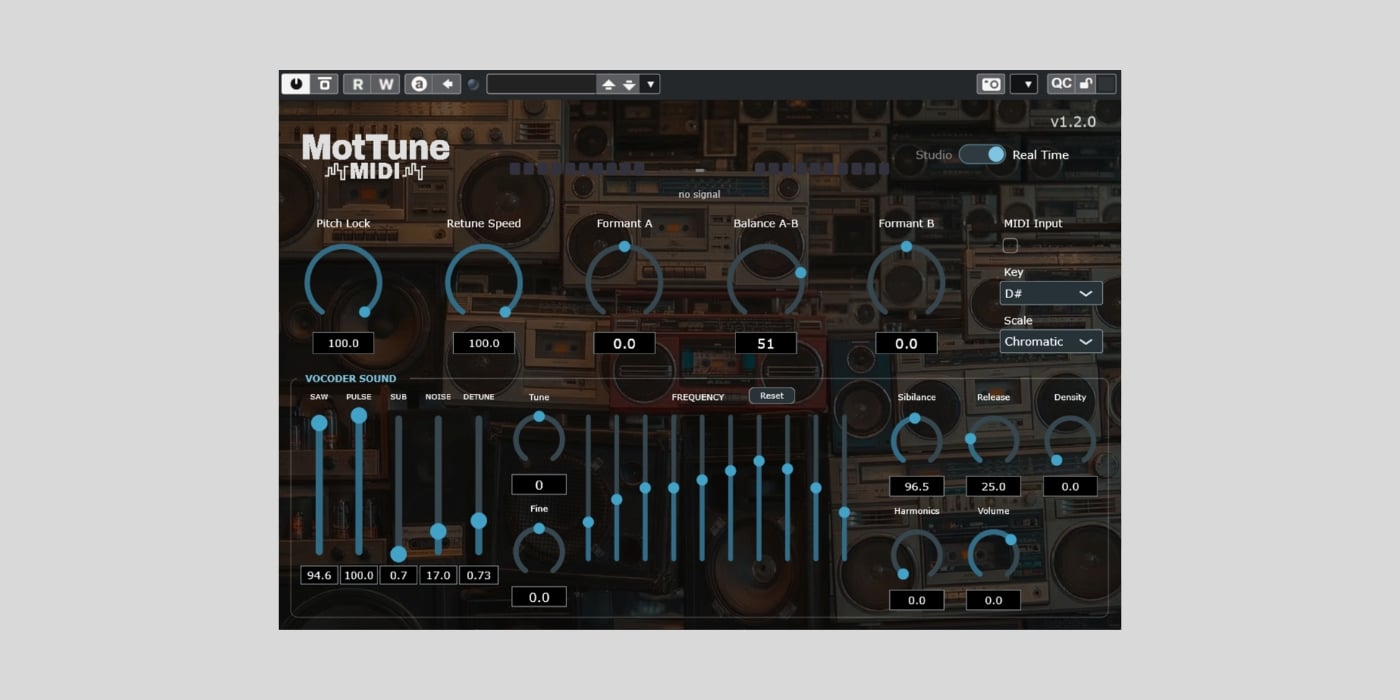Click the Balance A-B value field 51
Image resolution: width=1400 pixels, height=700 pixels.
[x=766, y=343]
